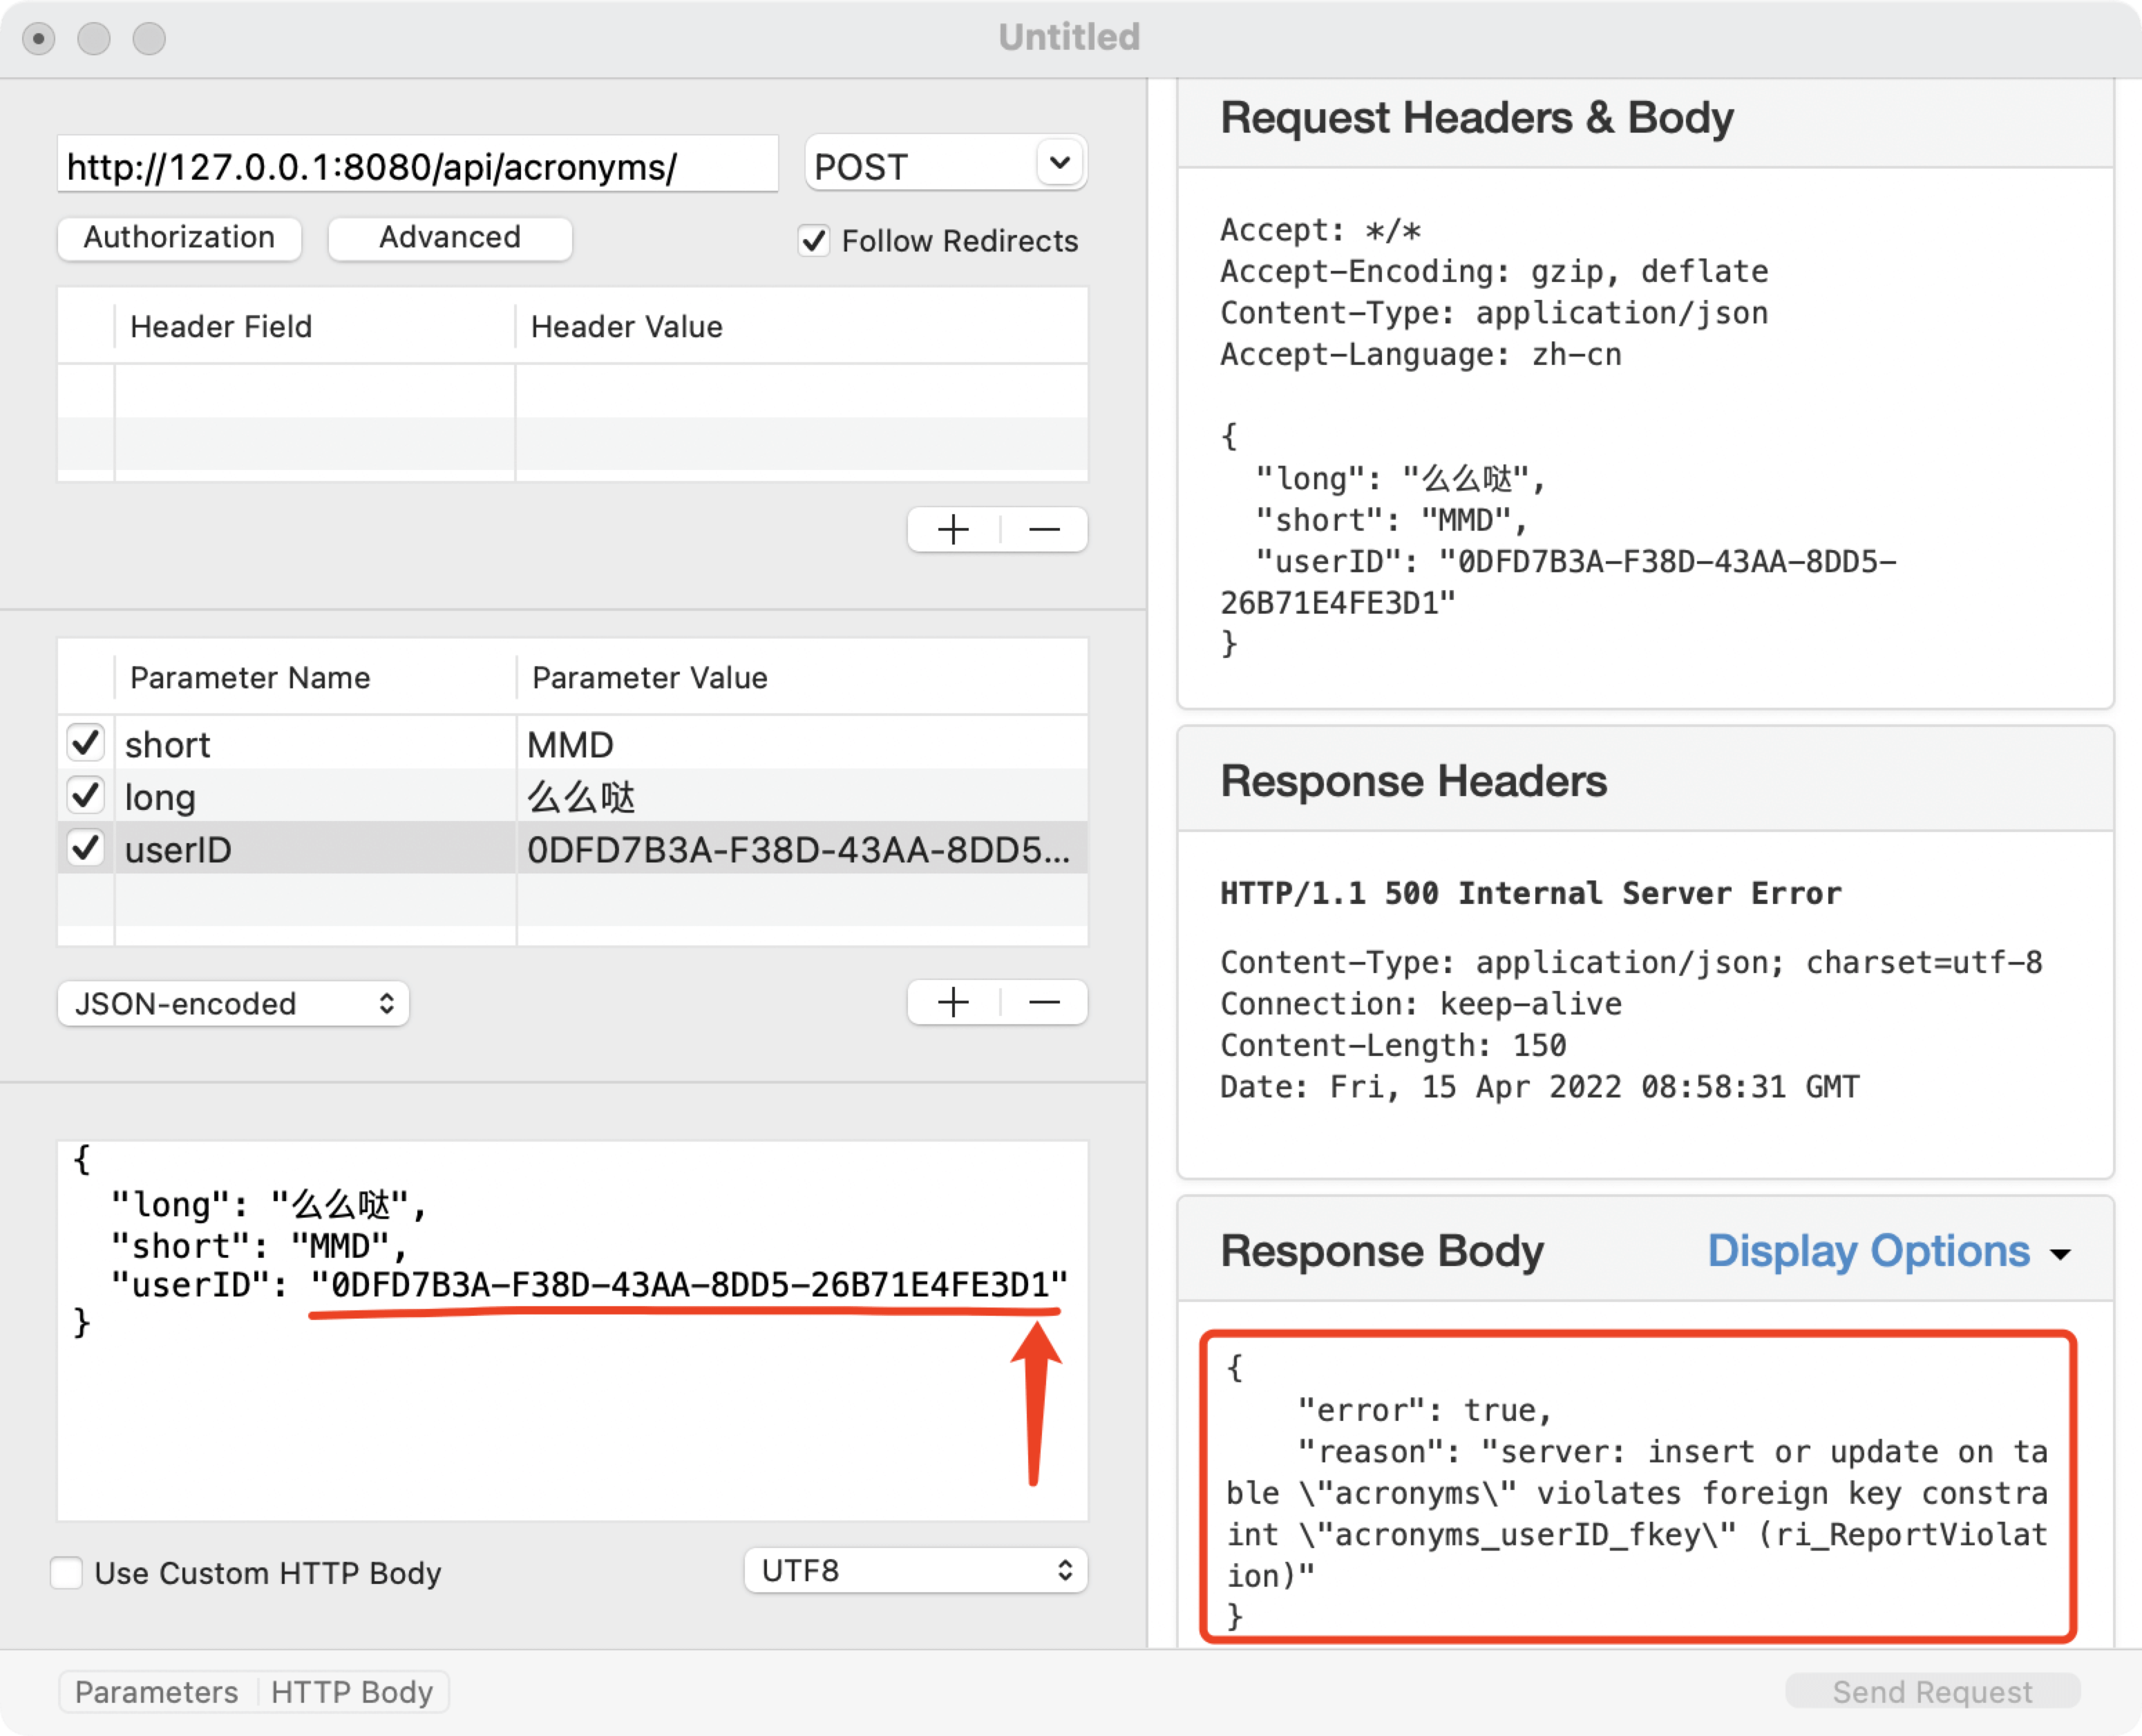Click the UTF8 encoding stepper arrows
The image size is (2142, 1736).
1065,1571
